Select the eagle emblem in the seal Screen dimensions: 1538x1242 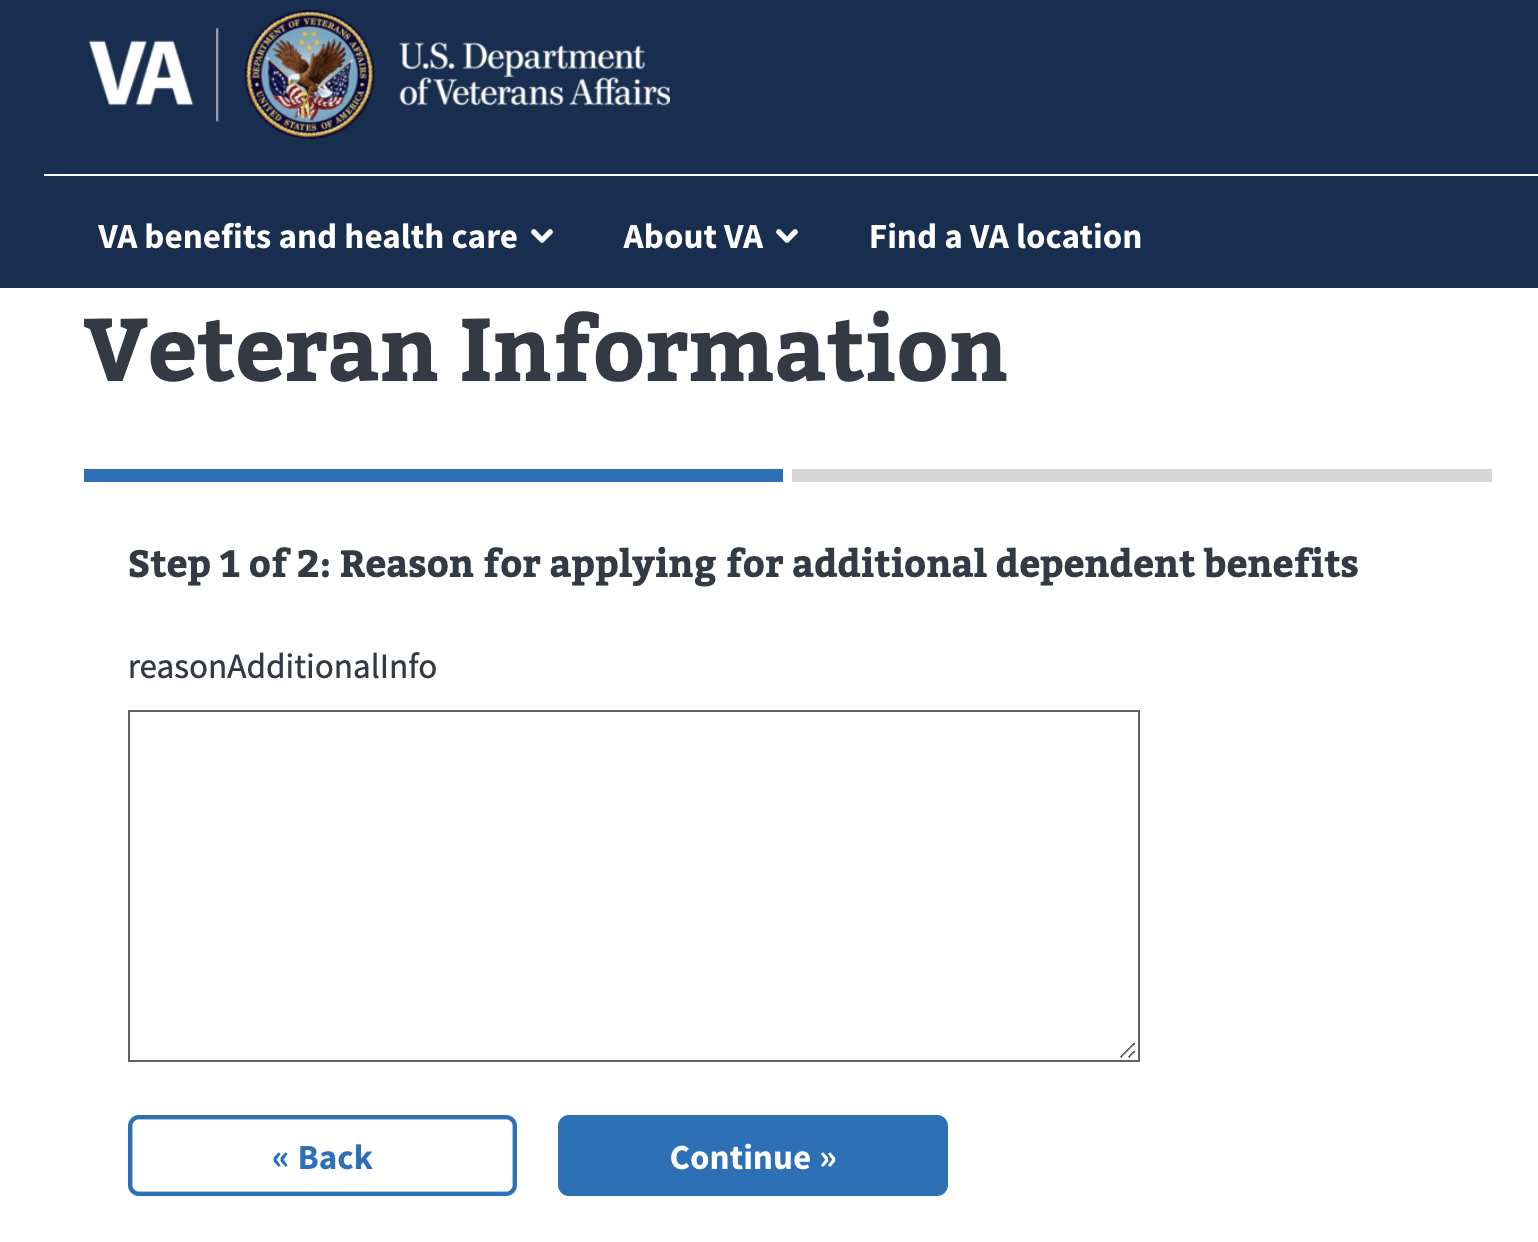[308, 70]
